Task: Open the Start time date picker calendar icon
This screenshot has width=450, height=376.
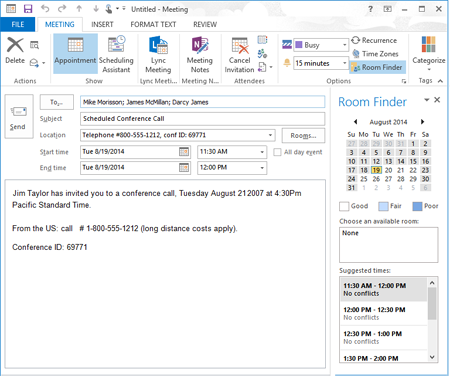Action: pos(184,152)
